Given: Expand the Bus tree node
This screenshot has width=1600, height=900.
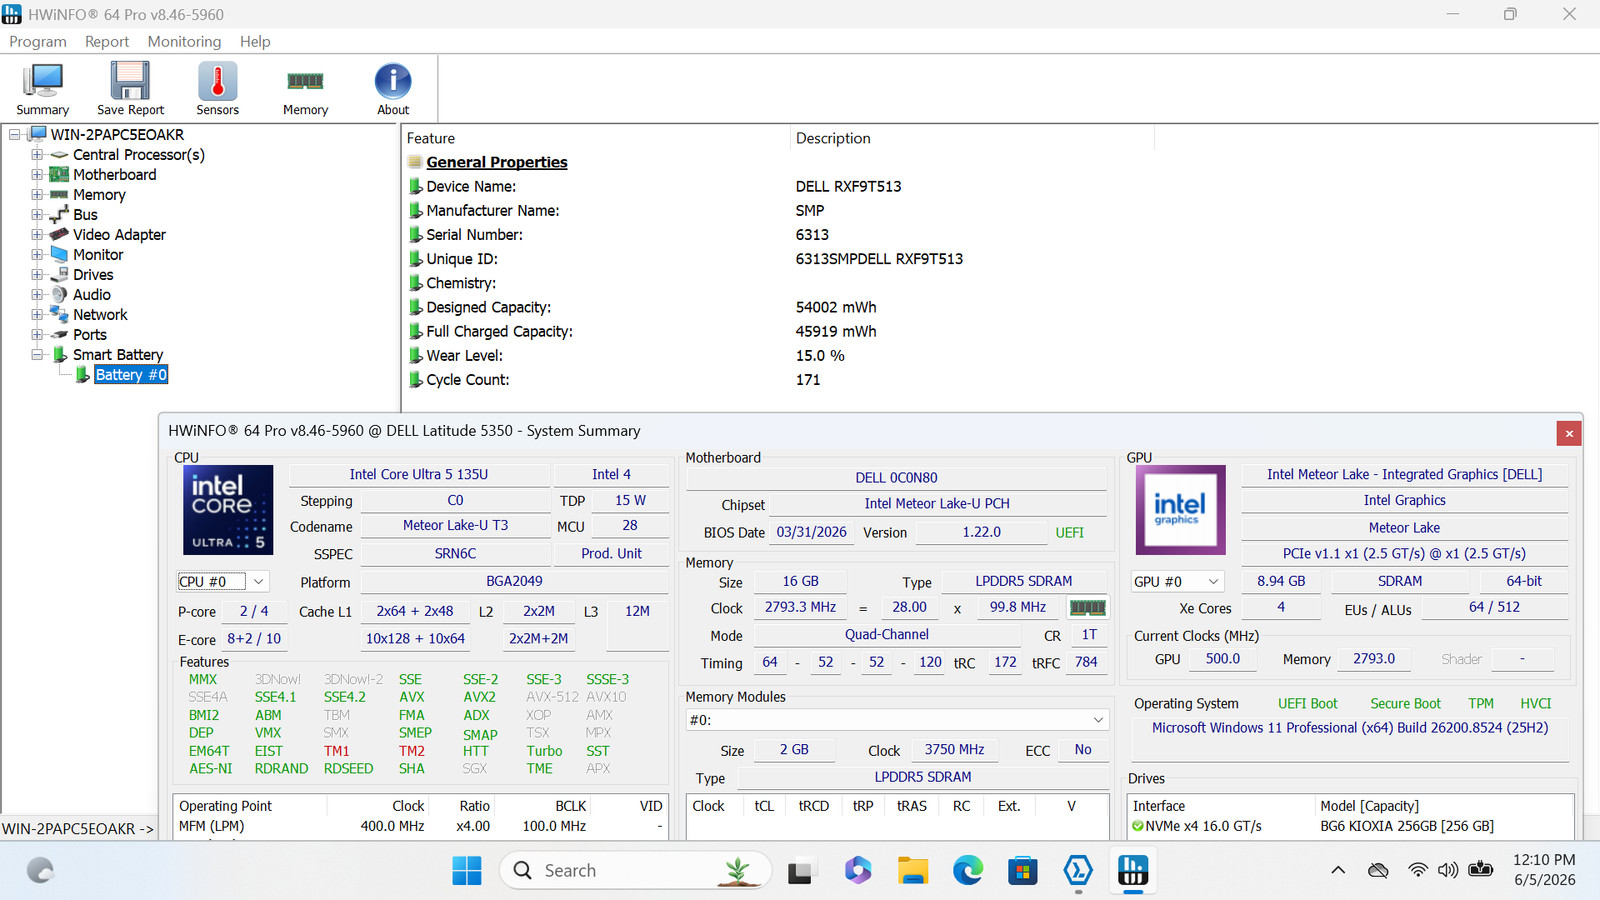Looking at the screenshot, I should pos(37,215).
